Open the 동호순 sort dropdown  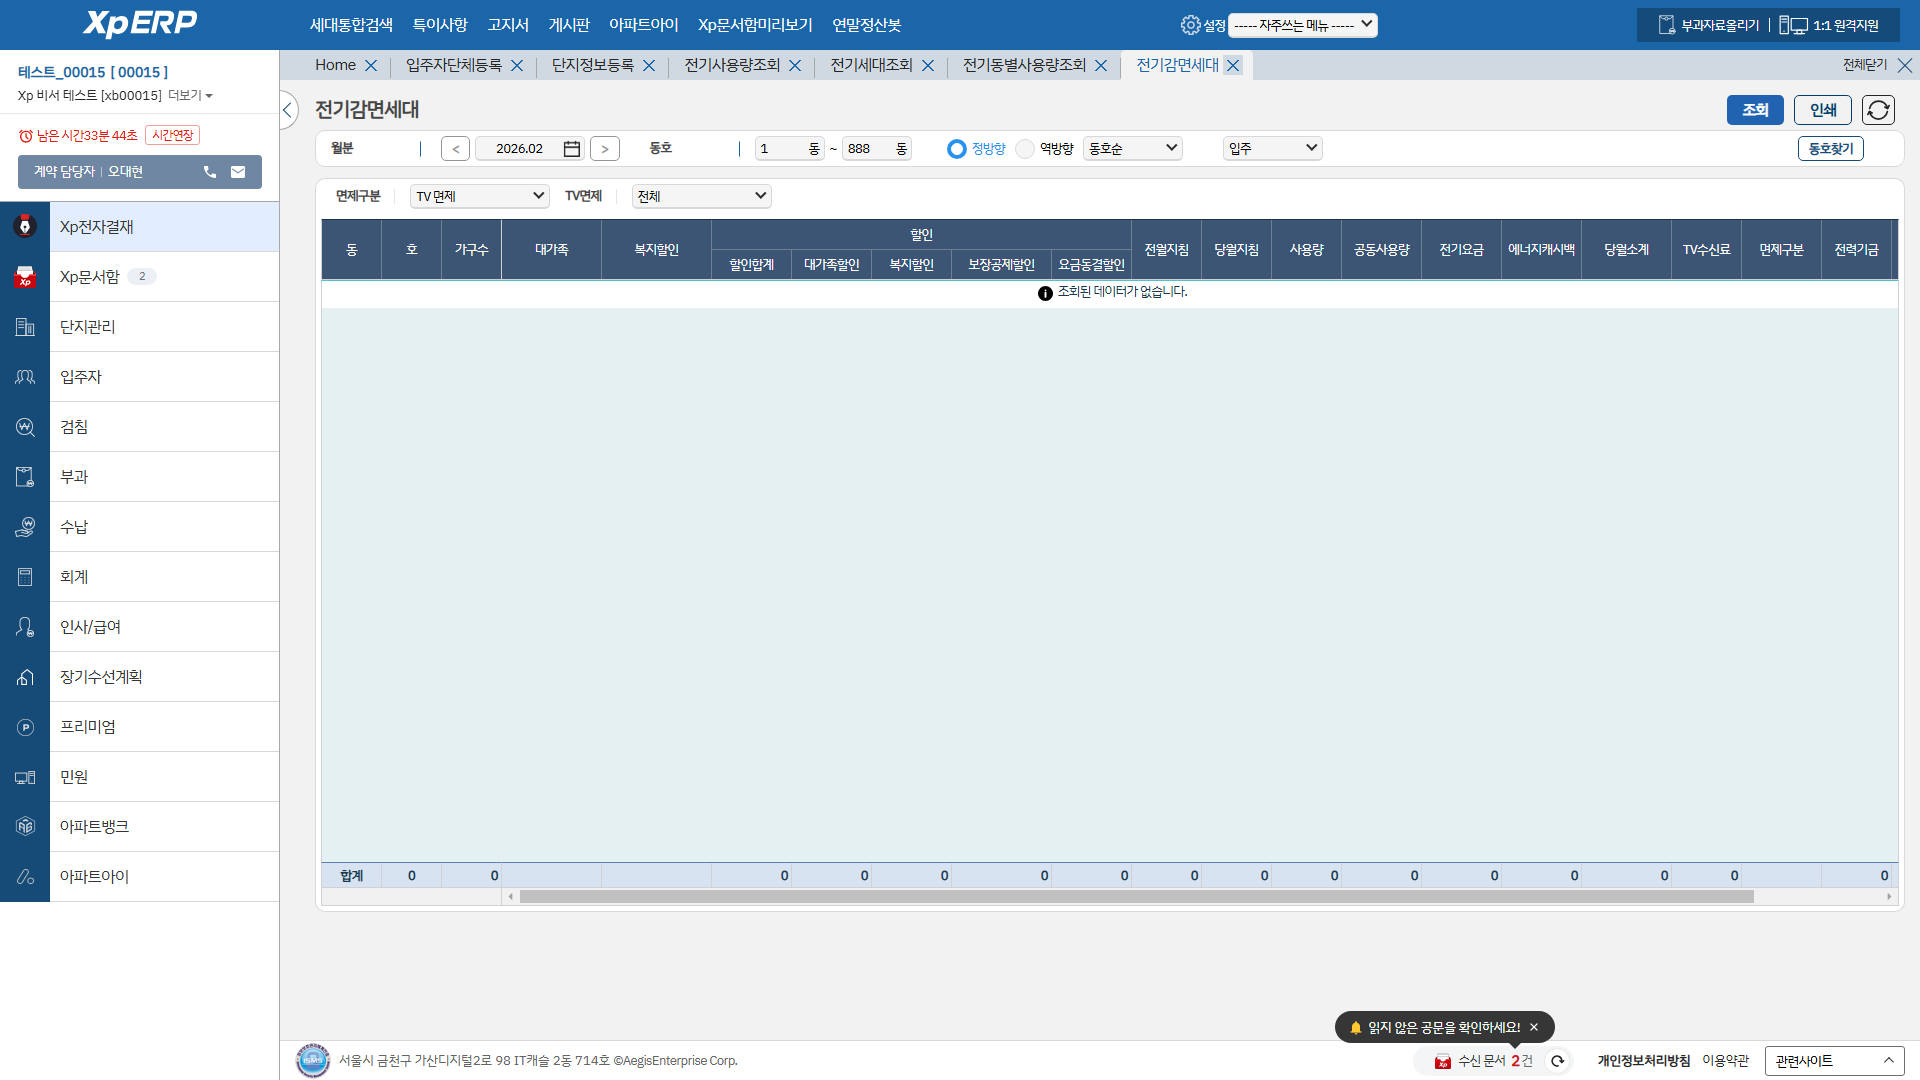coord(1132,149)
